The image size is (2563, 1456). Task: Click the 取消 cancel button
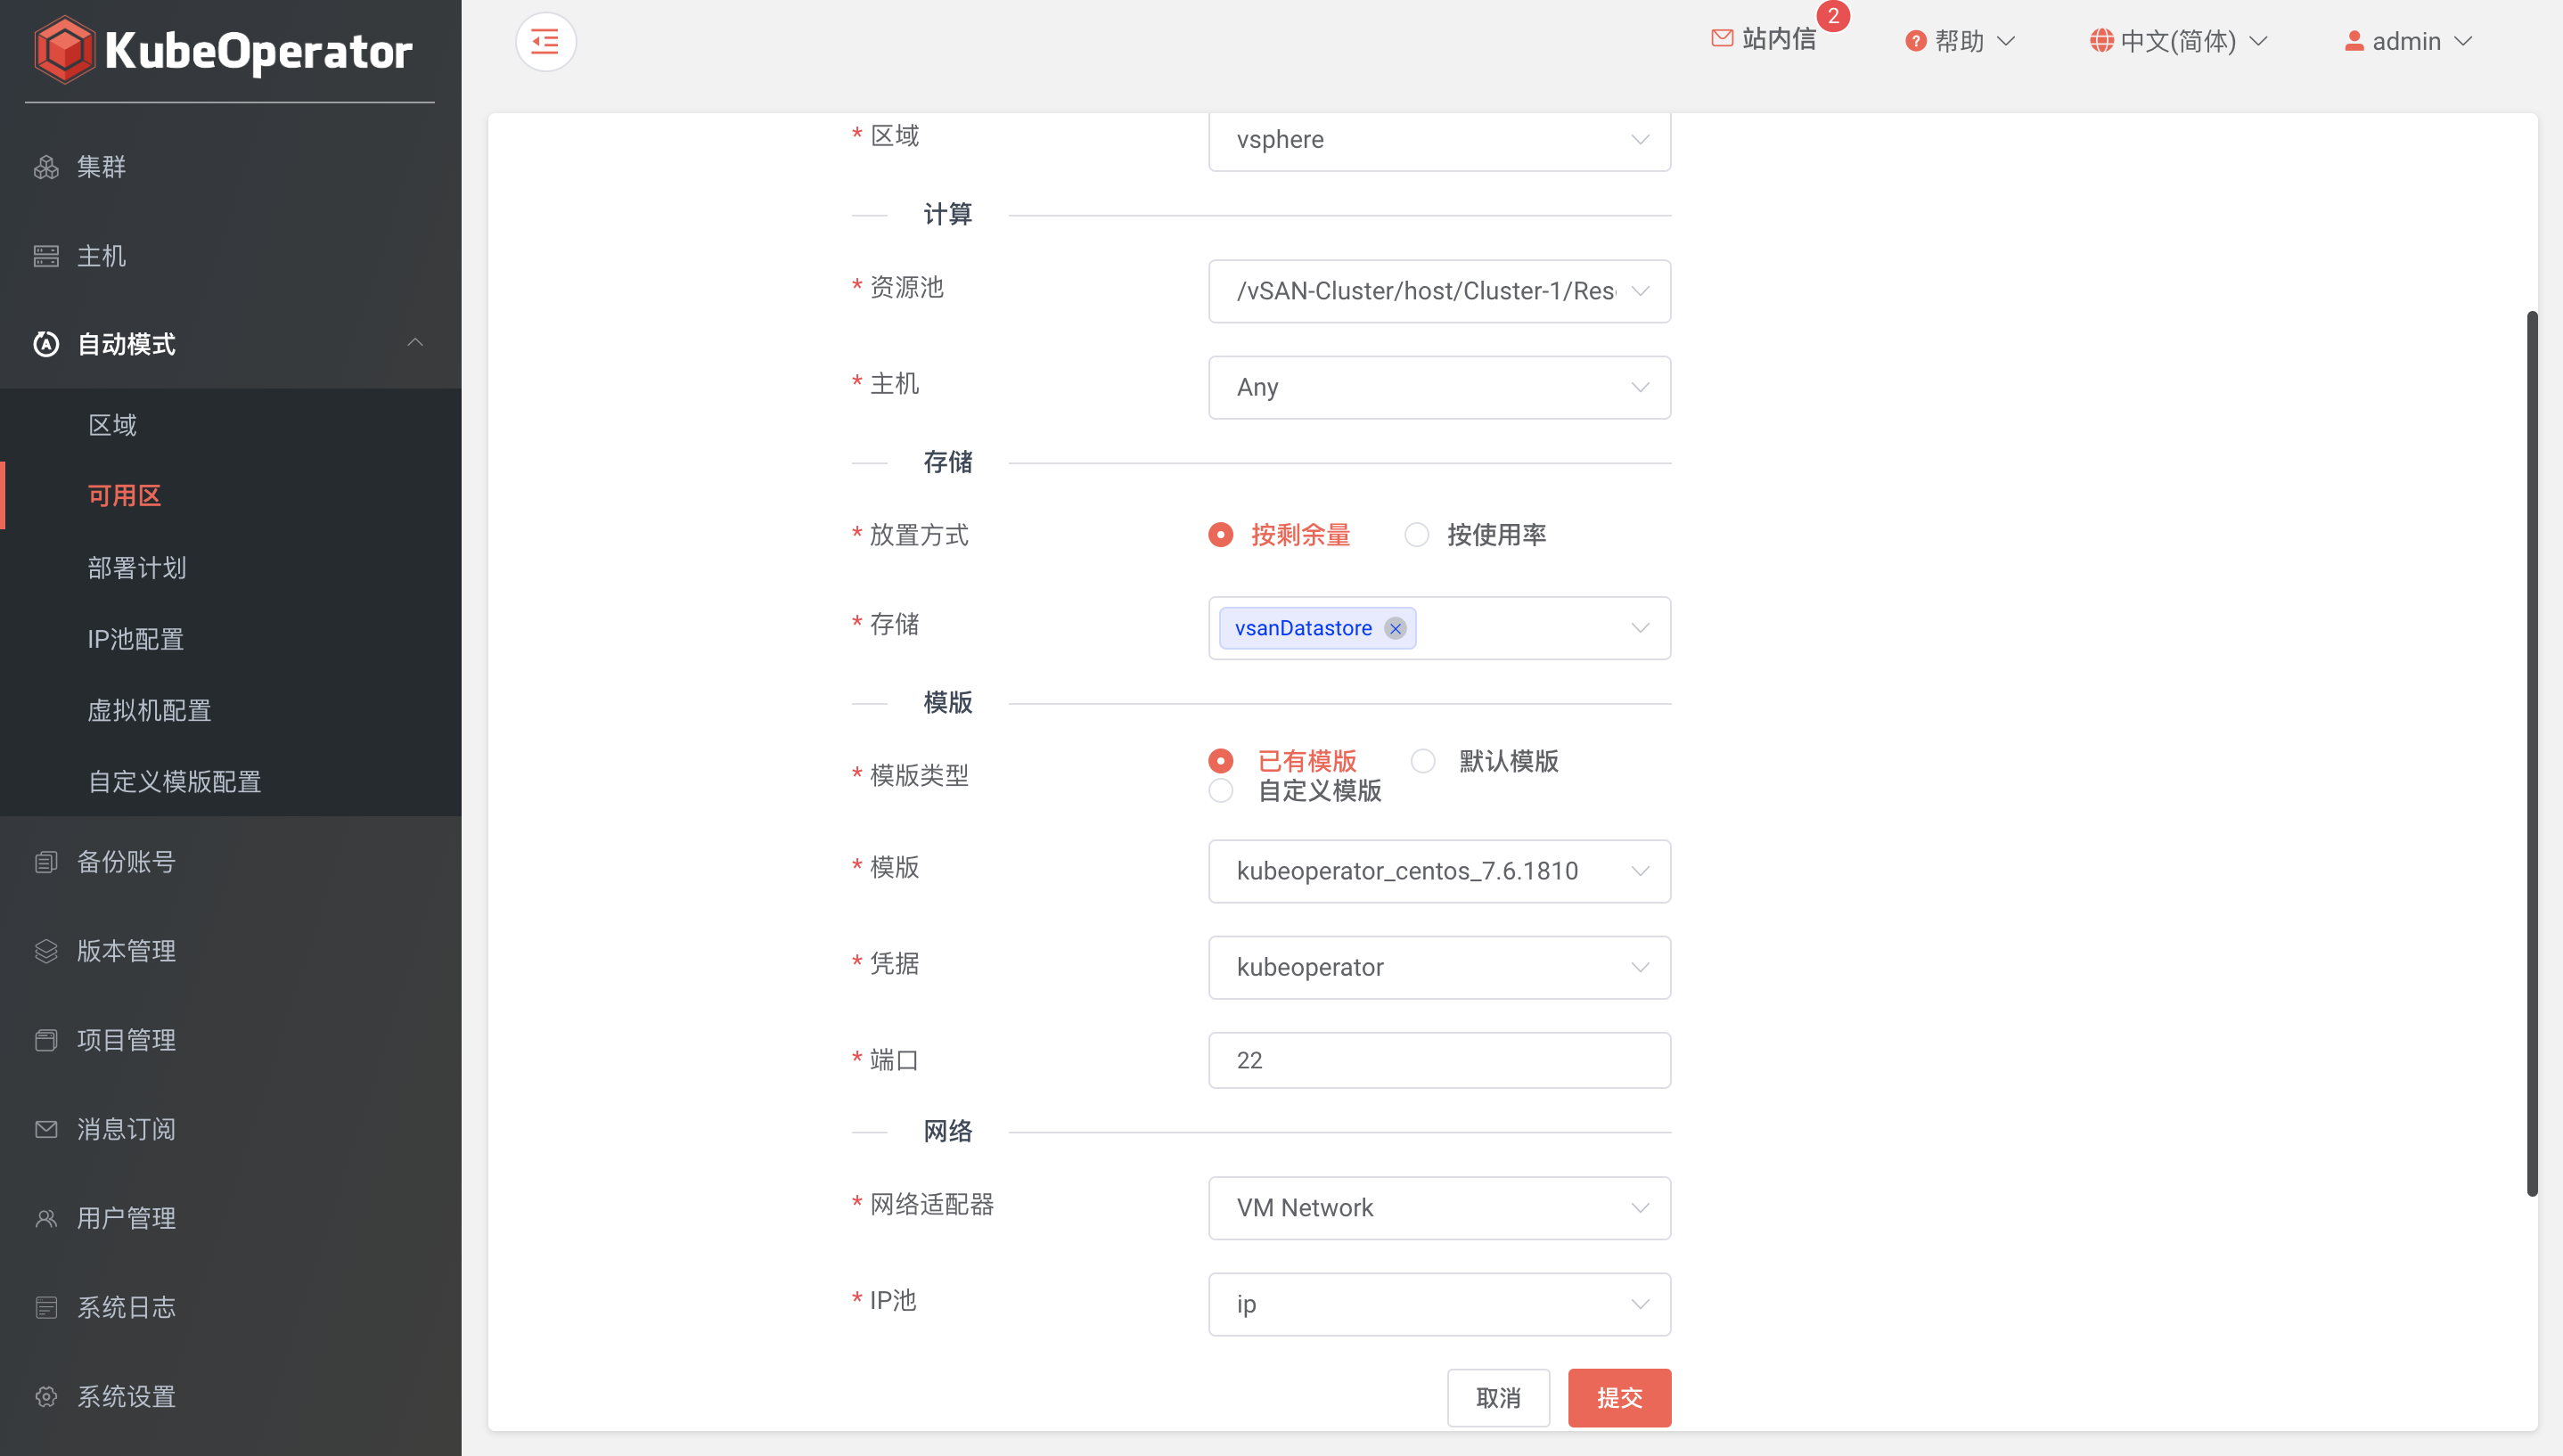[x=1498, y=1397]
